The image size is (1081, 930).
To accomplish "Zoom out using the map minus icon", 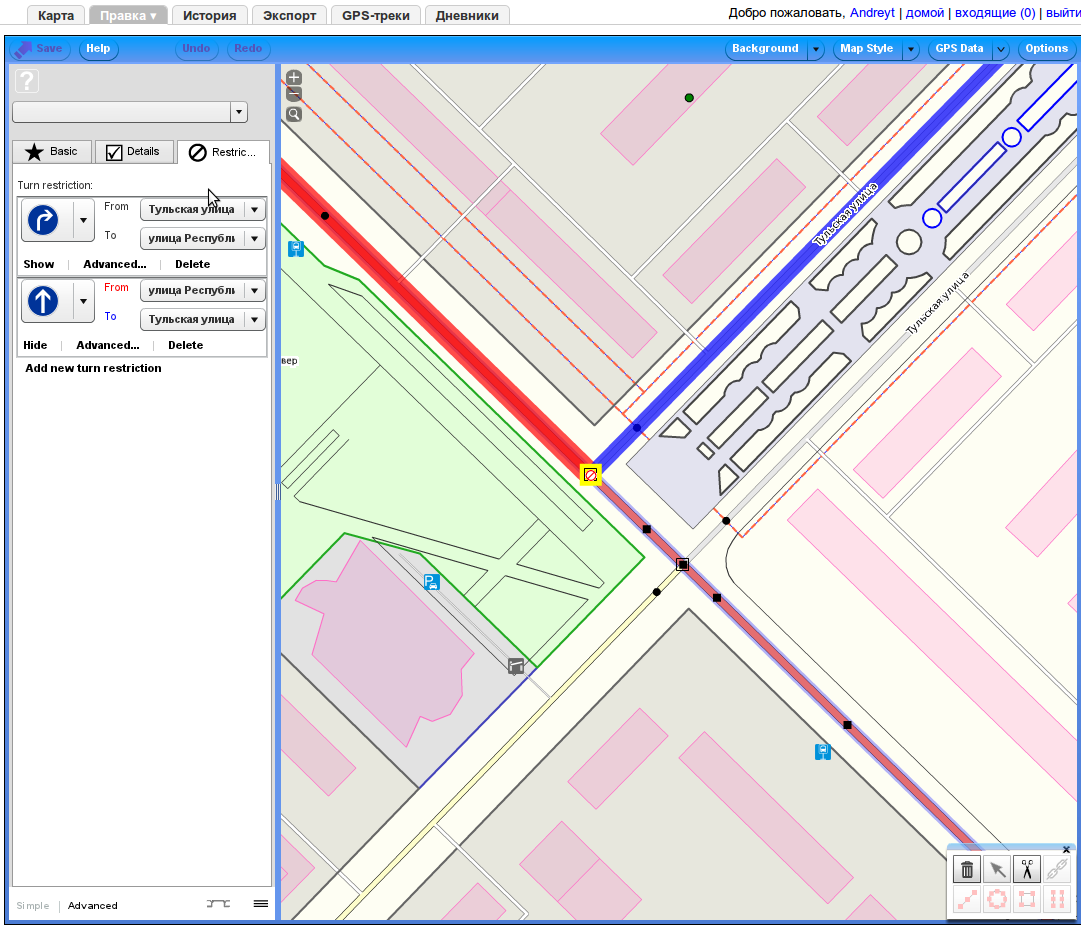I will pos(294,95).
